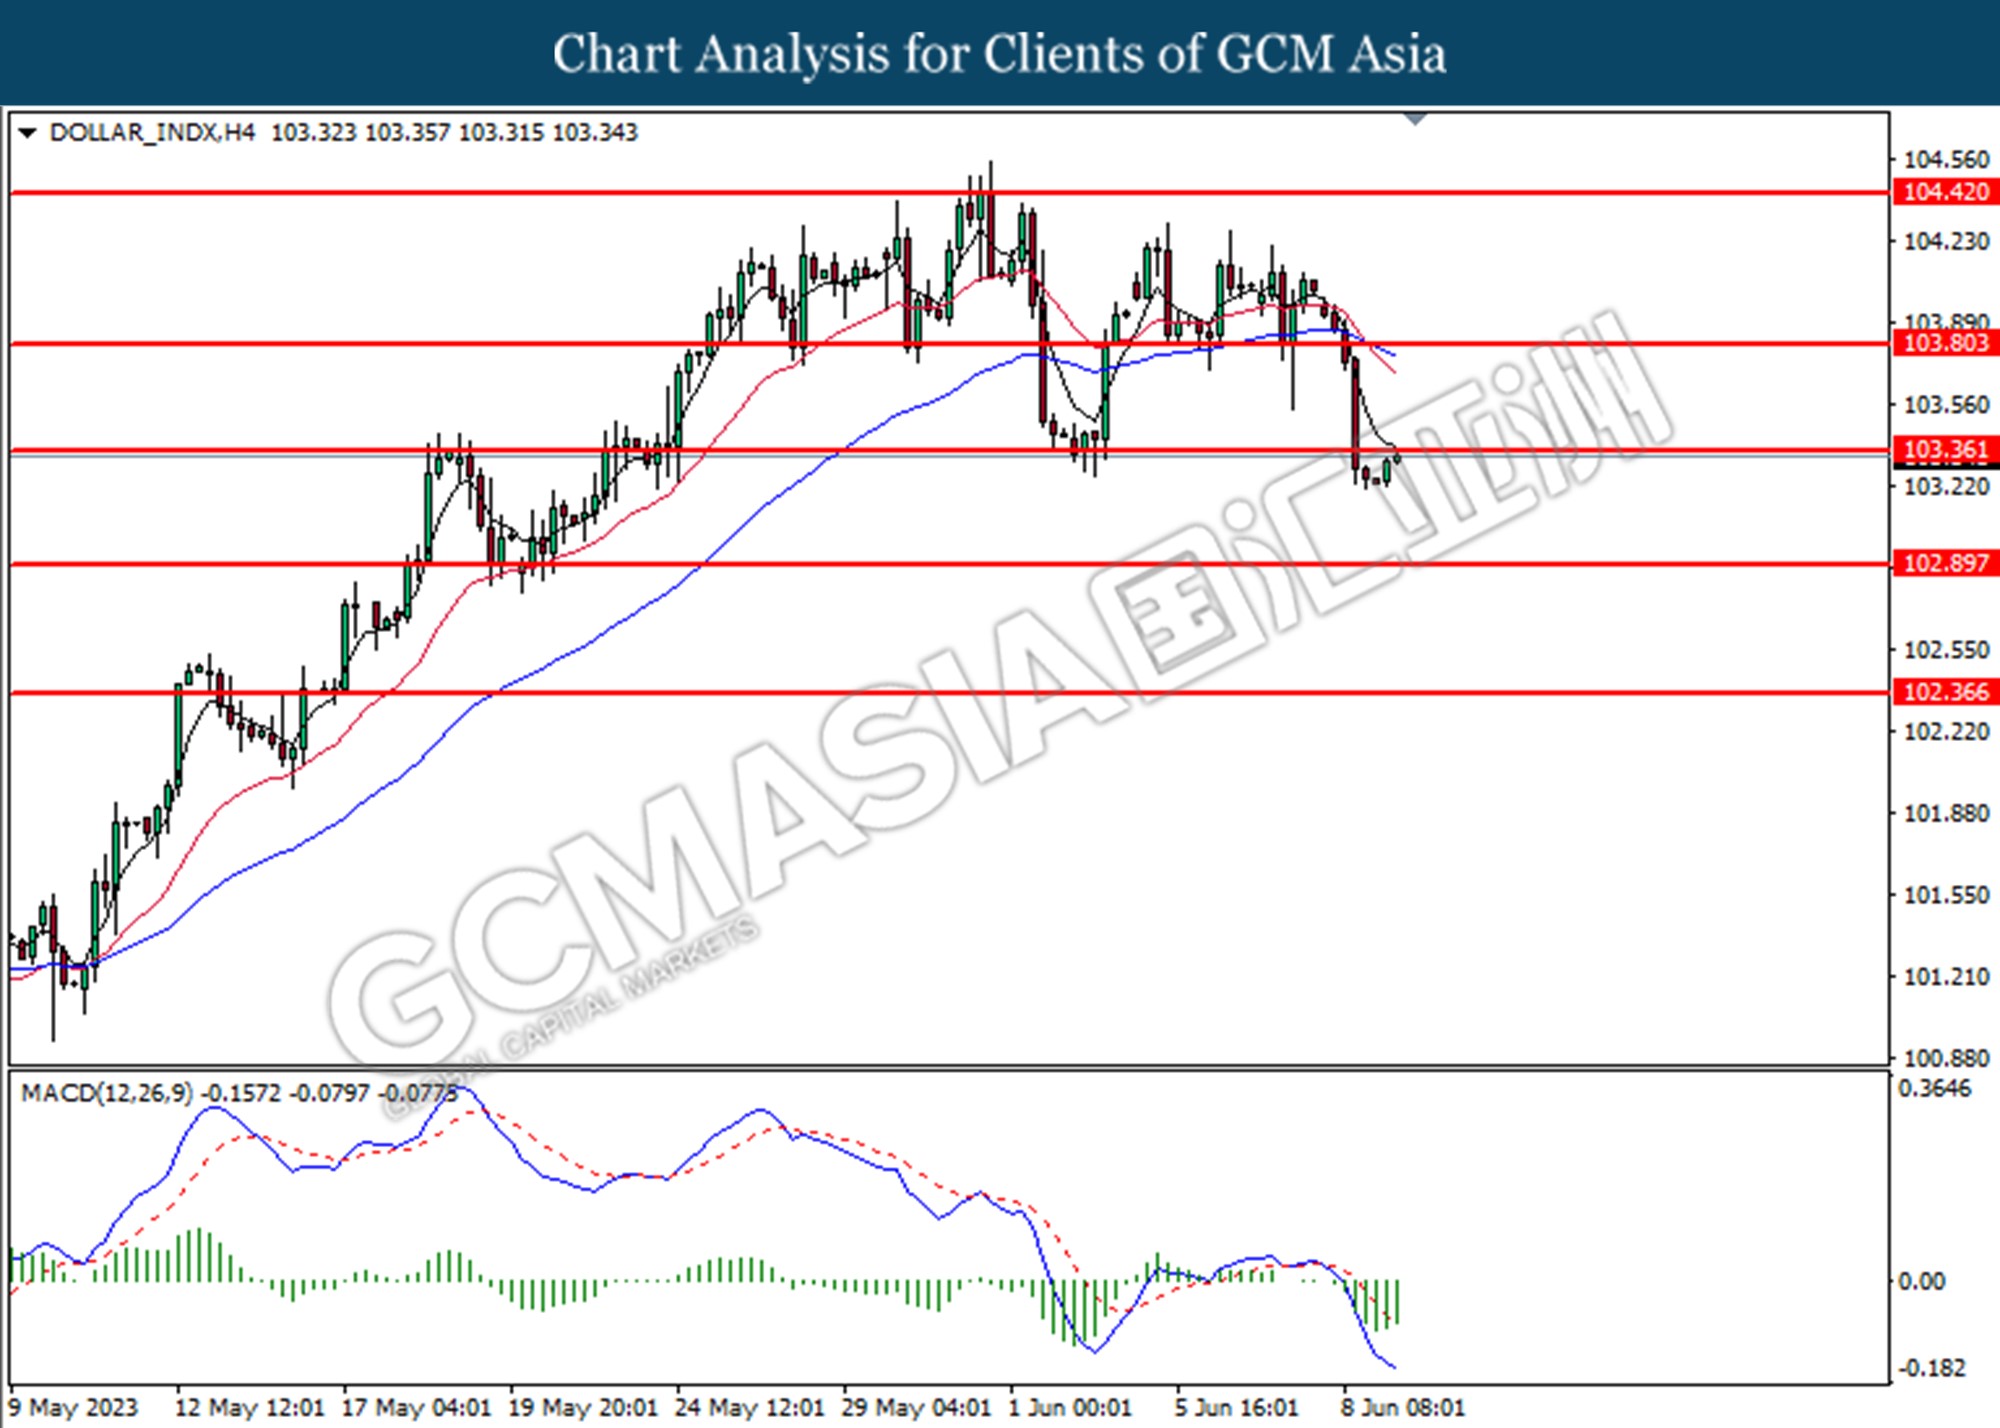The height and width of the screenshot is (1428, 2000).
Task: Click the 103.560 price scale value
Action: 1946,405
